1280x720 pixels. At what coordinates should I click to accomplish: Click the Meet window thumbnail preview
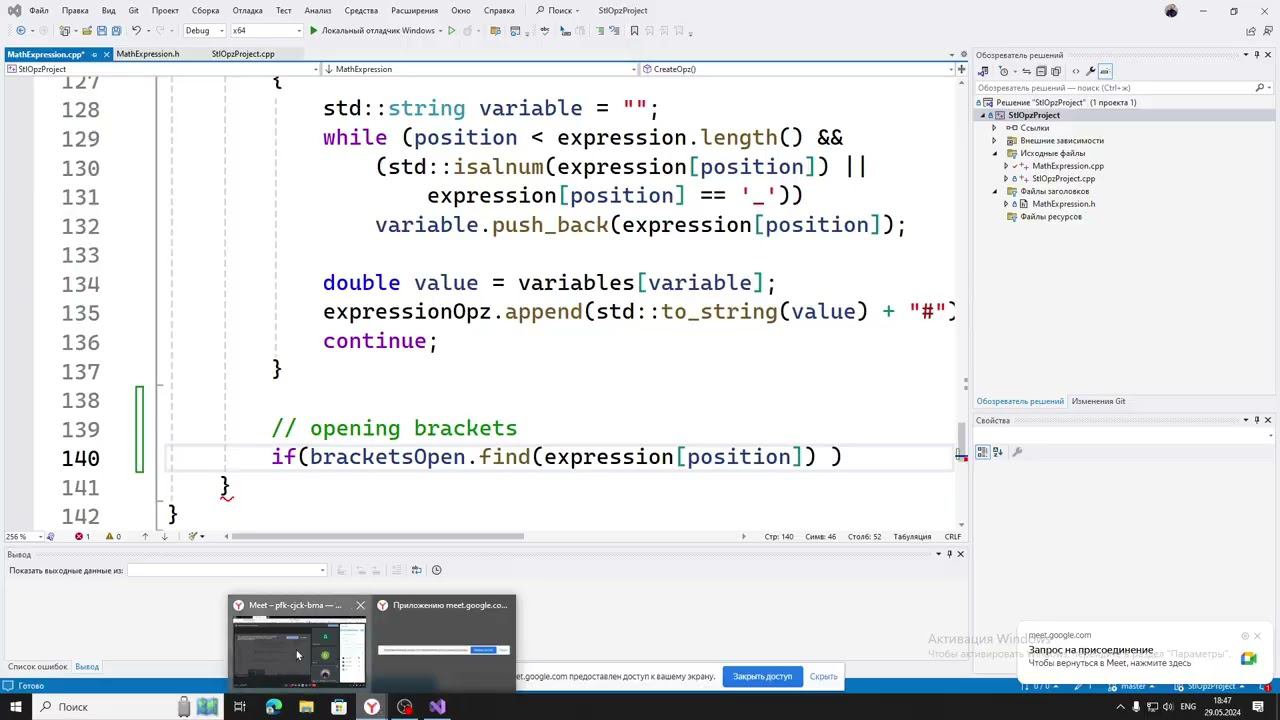(x=299, y=652)
